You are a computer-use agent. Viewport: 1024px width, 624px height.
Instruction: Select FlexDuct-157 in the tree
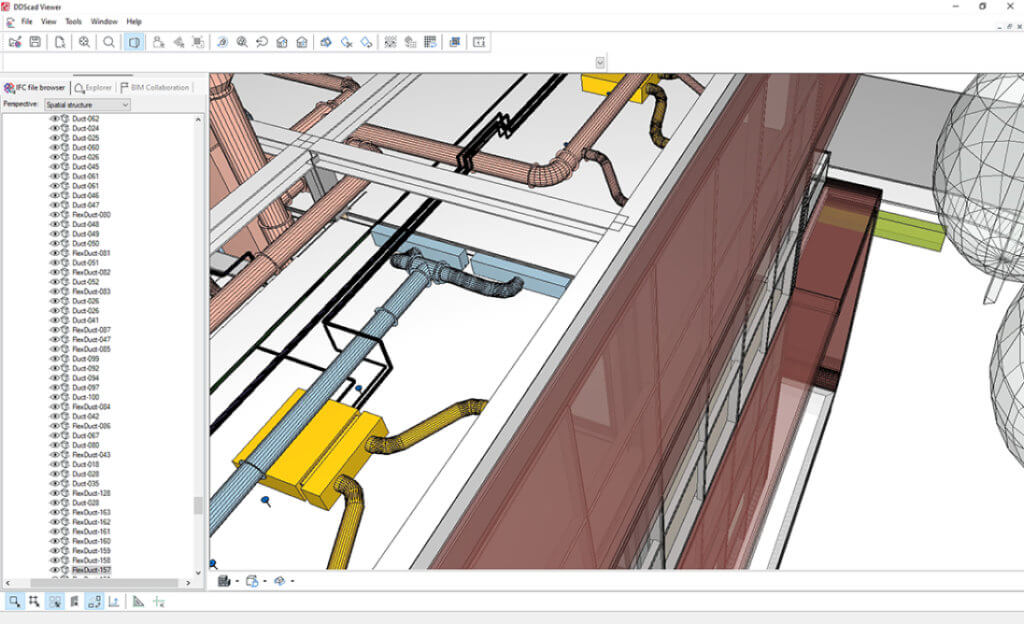pos(91,570)
